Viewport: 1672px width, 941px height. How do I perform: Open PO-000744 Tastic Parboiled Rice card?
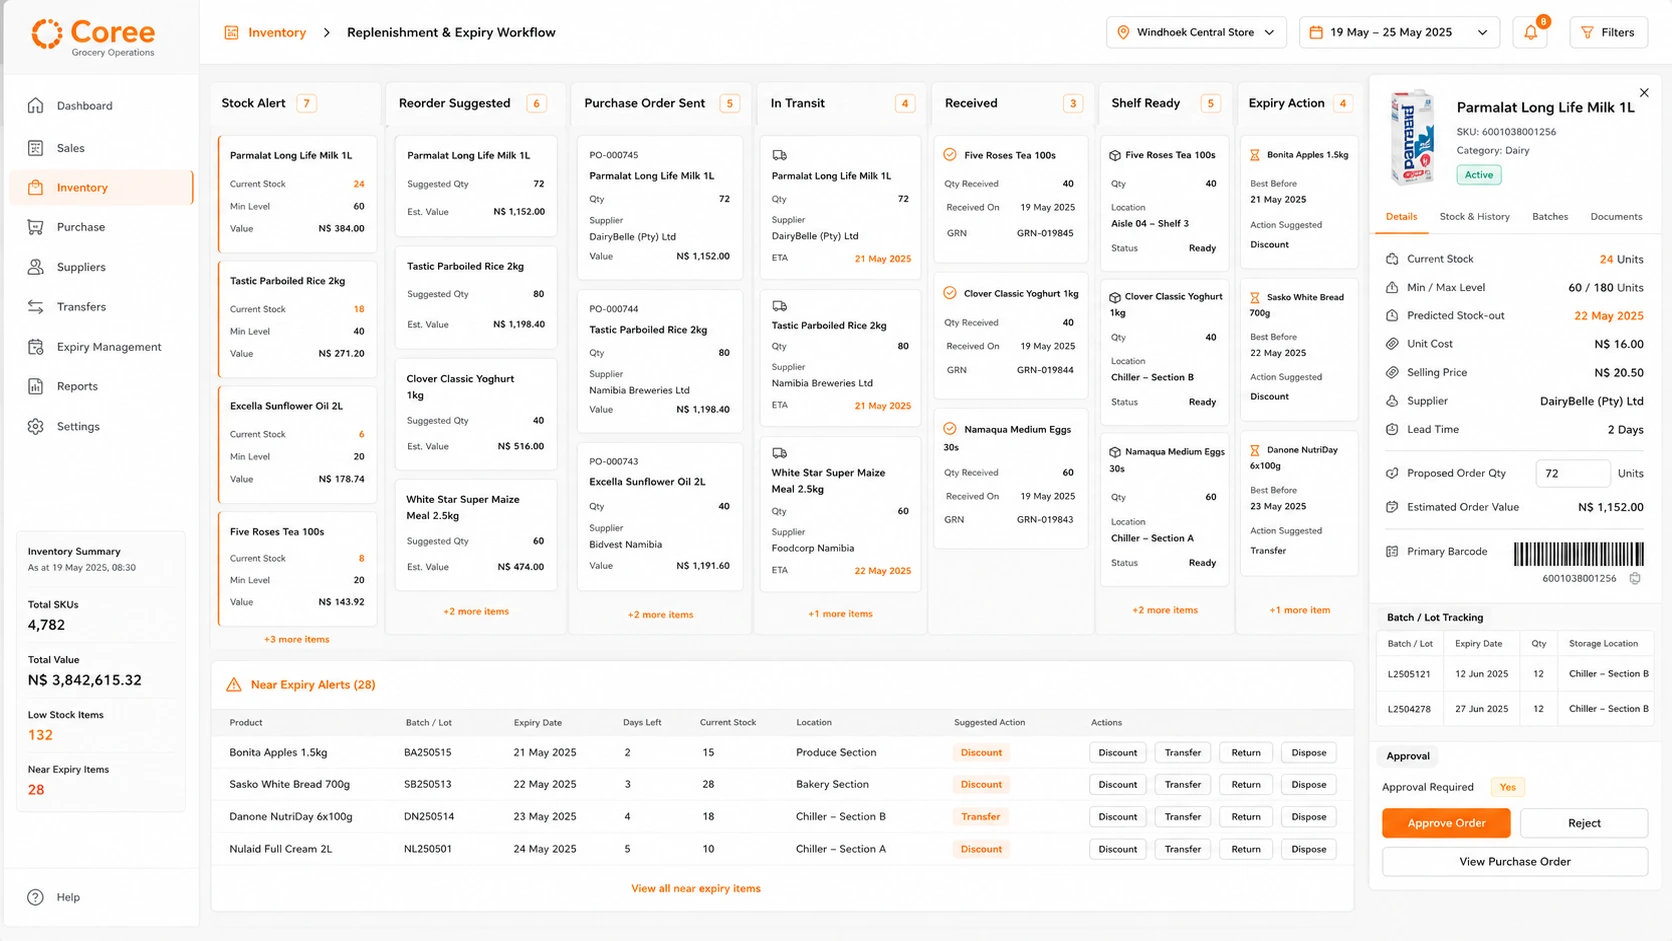[x=660, y=362]
